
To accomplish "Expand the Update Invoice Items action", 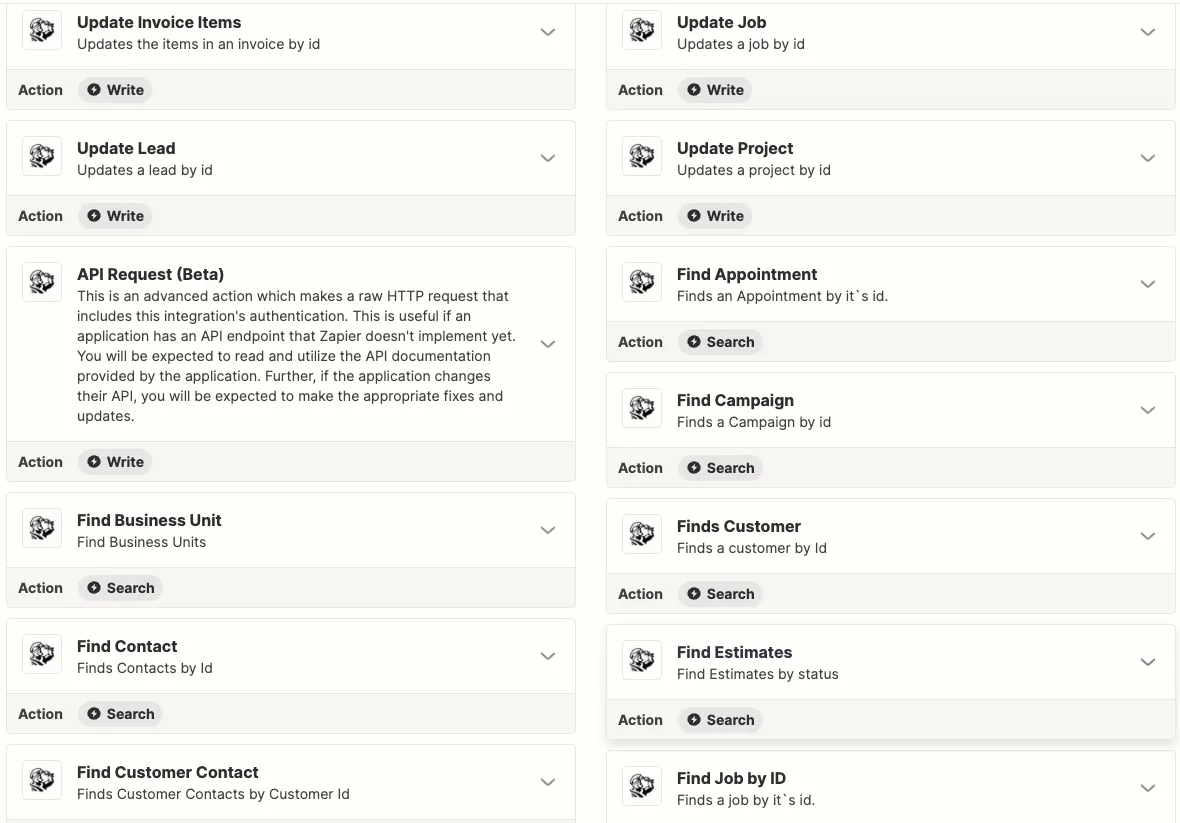I will [548, 32].
